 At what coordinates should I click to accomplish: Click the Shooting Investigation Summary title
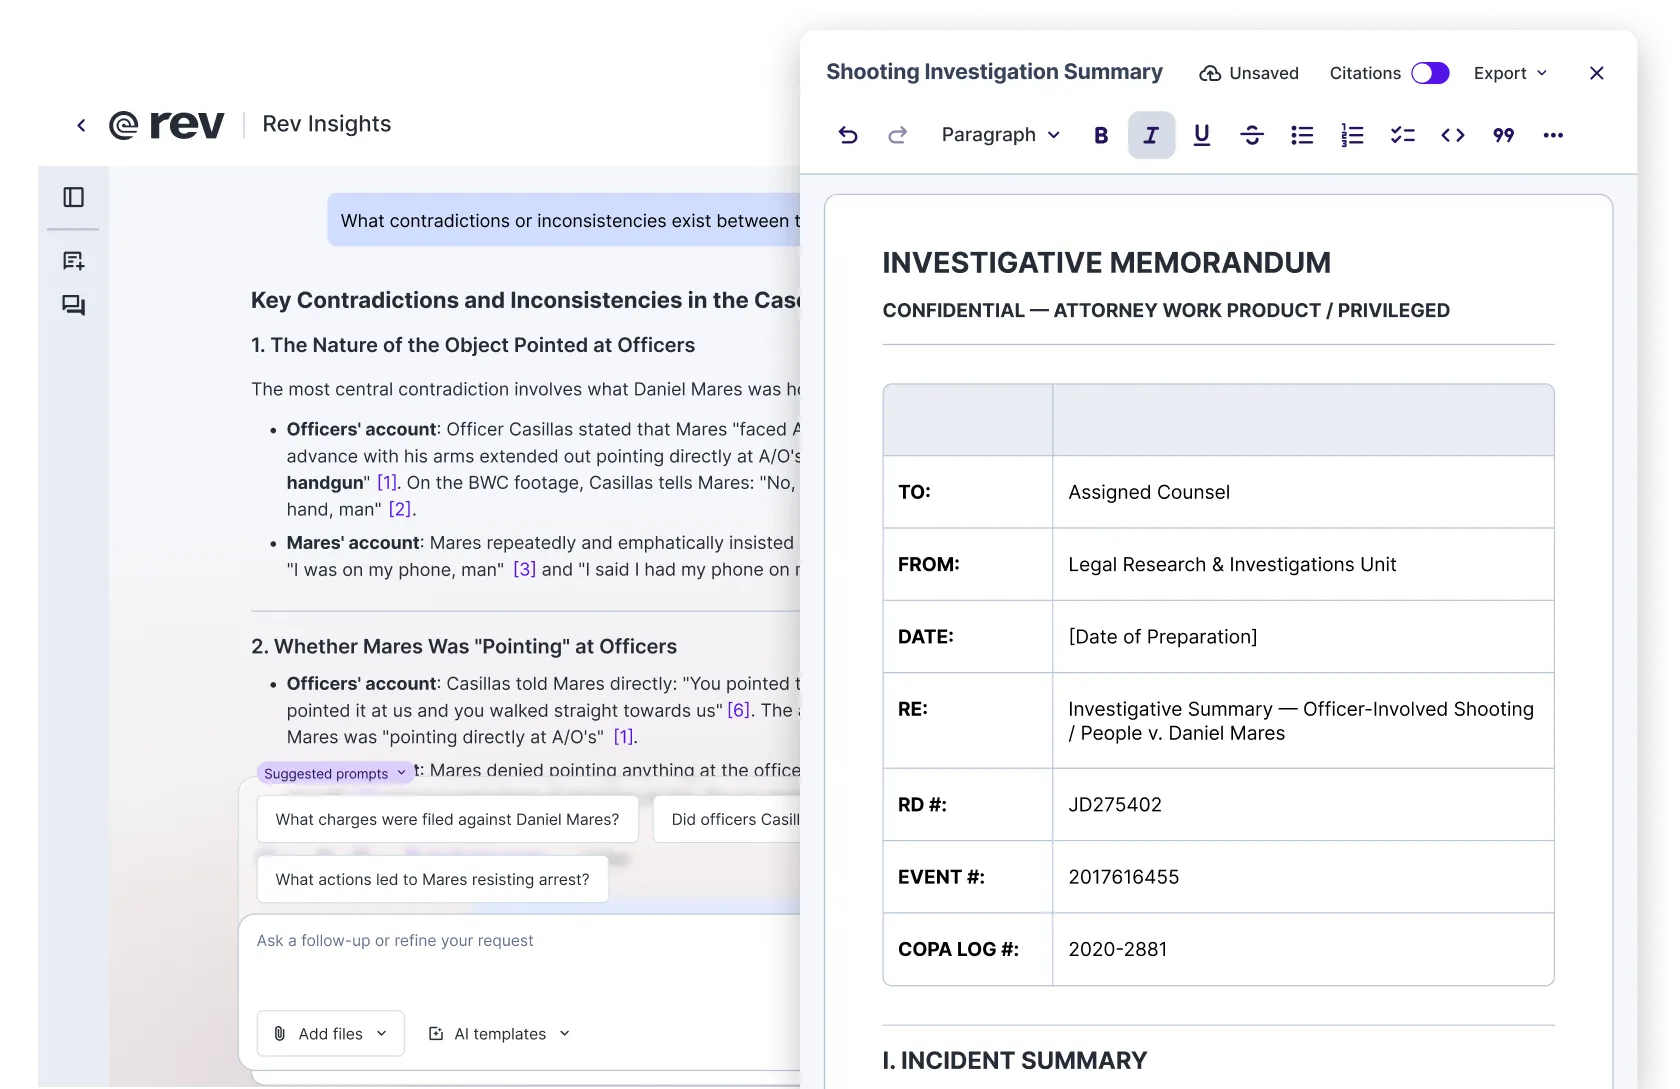click(994, 72)
